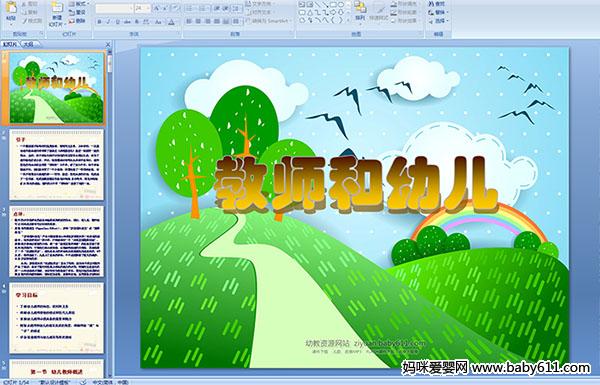Click the Paste clipboard icon
Image resolution: width=600 pixels, height=385 pixels.
(x=11, y=8)
